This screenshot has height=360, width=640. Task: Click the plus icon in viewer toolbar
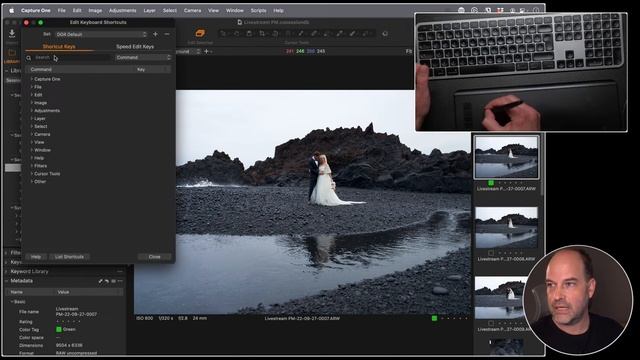click(206, 51)
